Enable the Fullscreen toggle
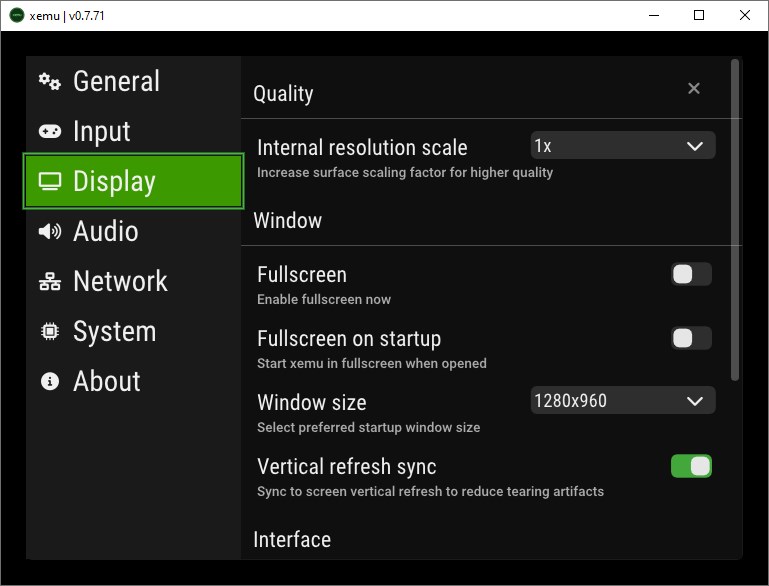The image size is (769, 586). tap(691, 275)
